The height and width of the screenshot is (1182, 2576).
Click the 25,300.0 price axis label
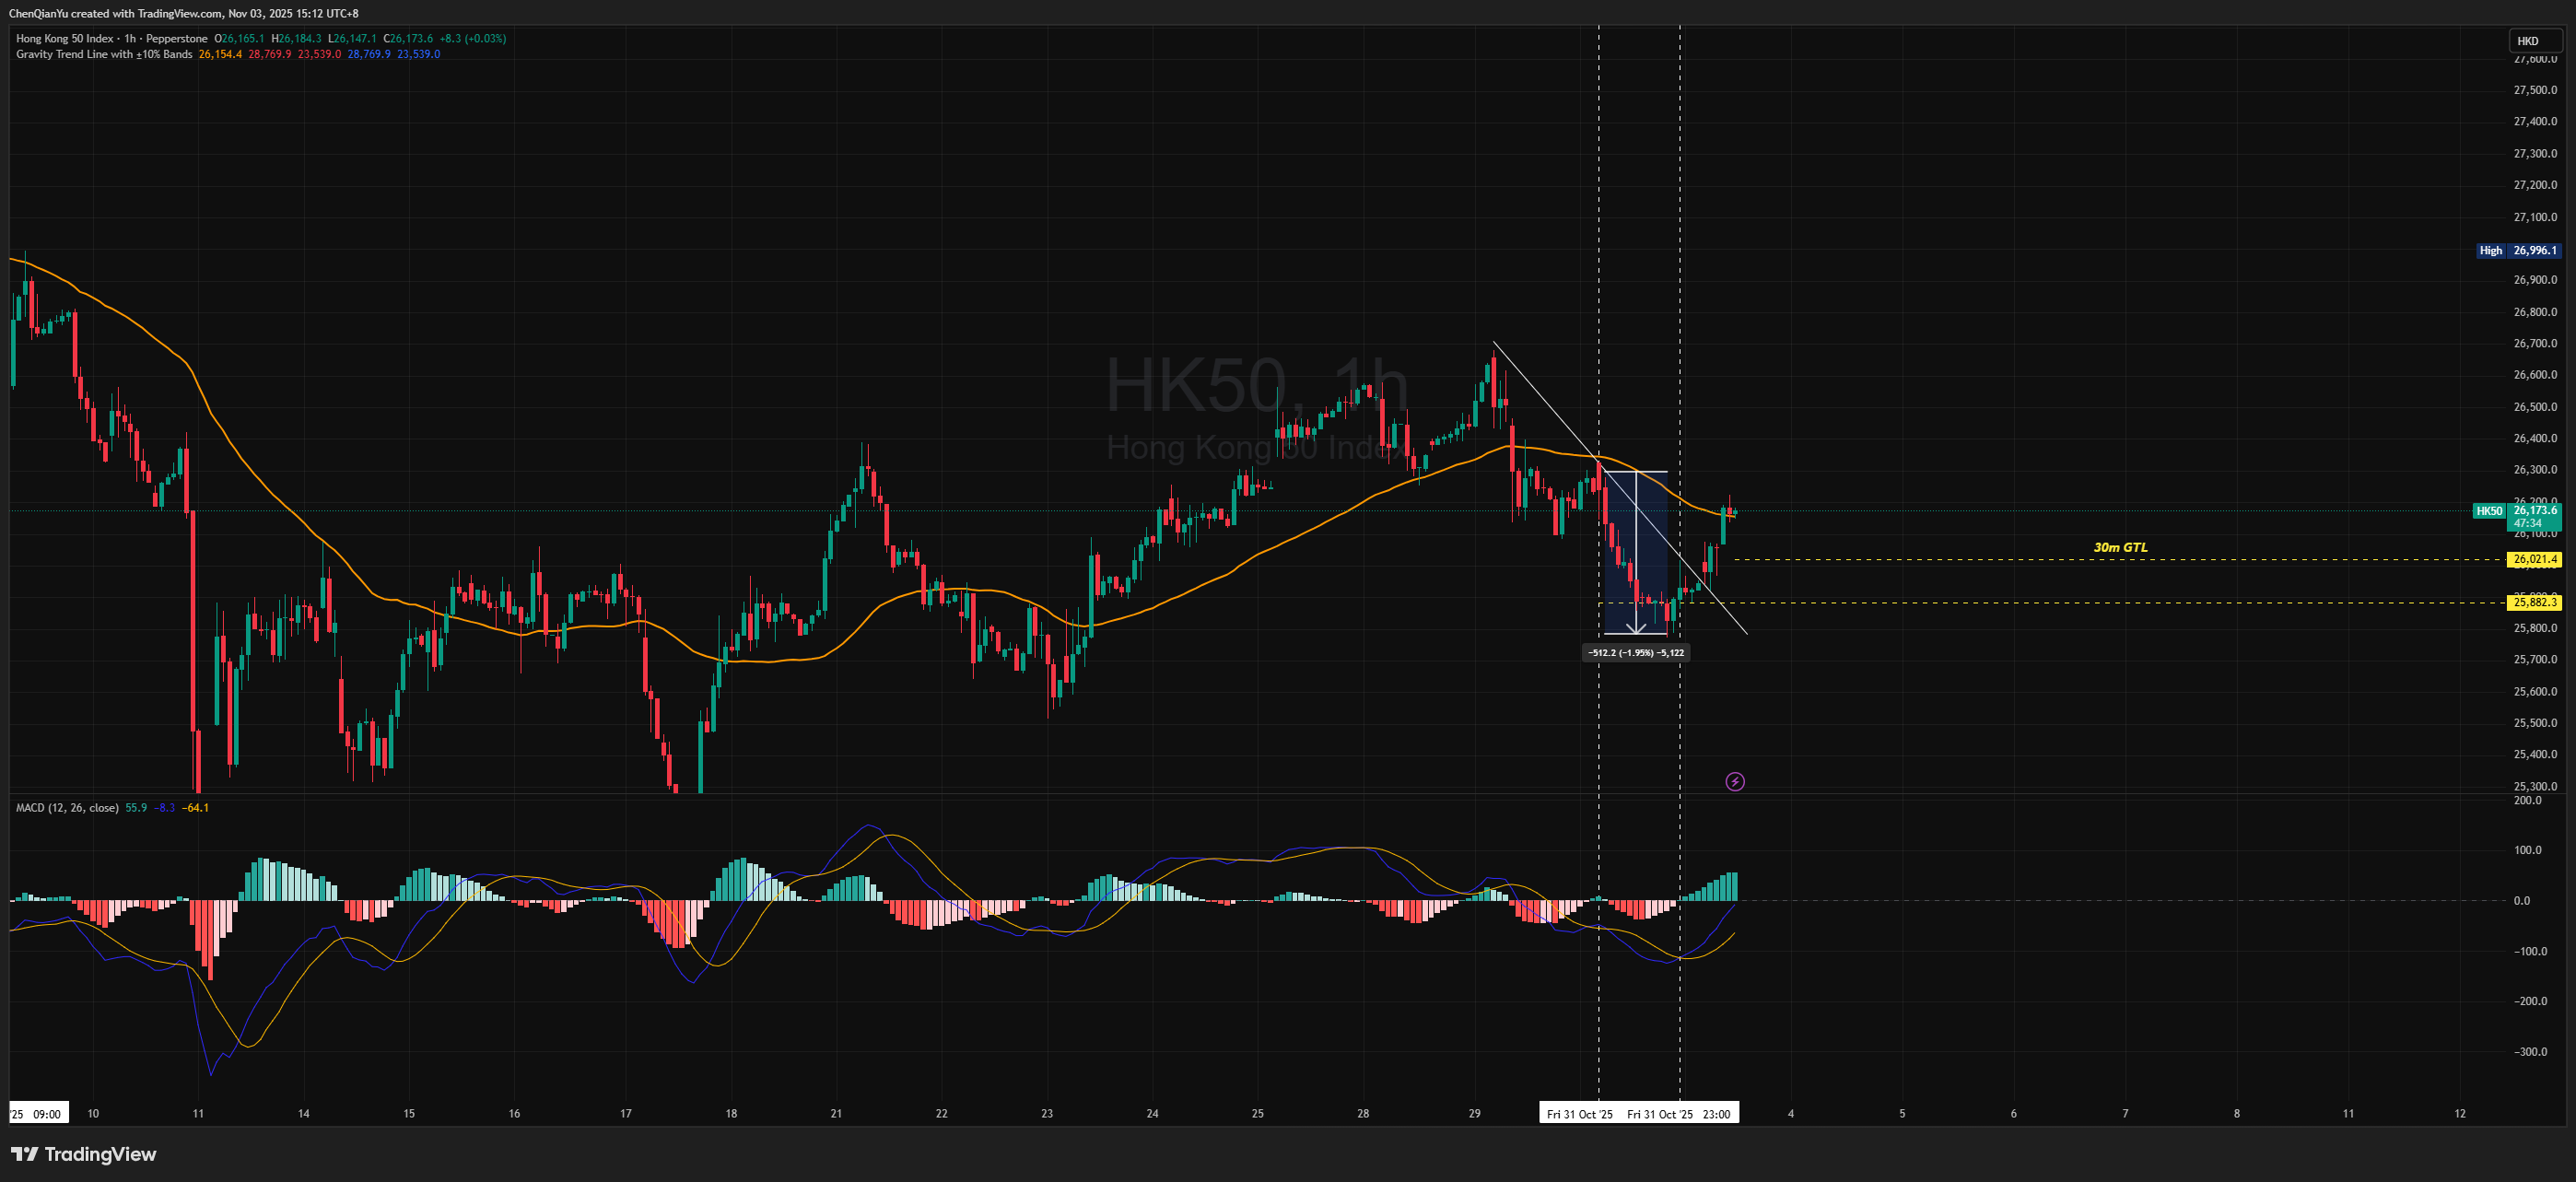tap(2535, 787)
